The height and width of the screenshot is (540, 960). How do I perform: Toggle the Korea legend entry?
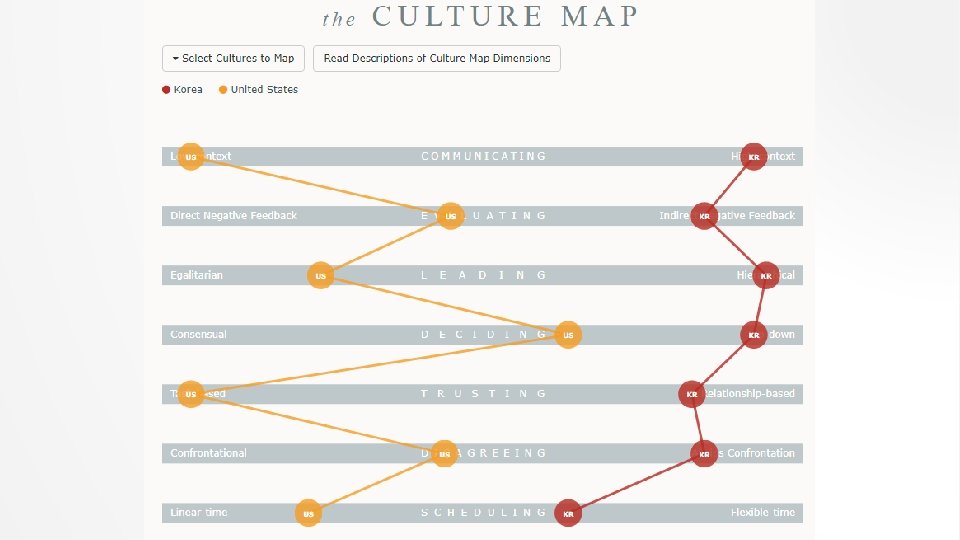click(187, 90)
